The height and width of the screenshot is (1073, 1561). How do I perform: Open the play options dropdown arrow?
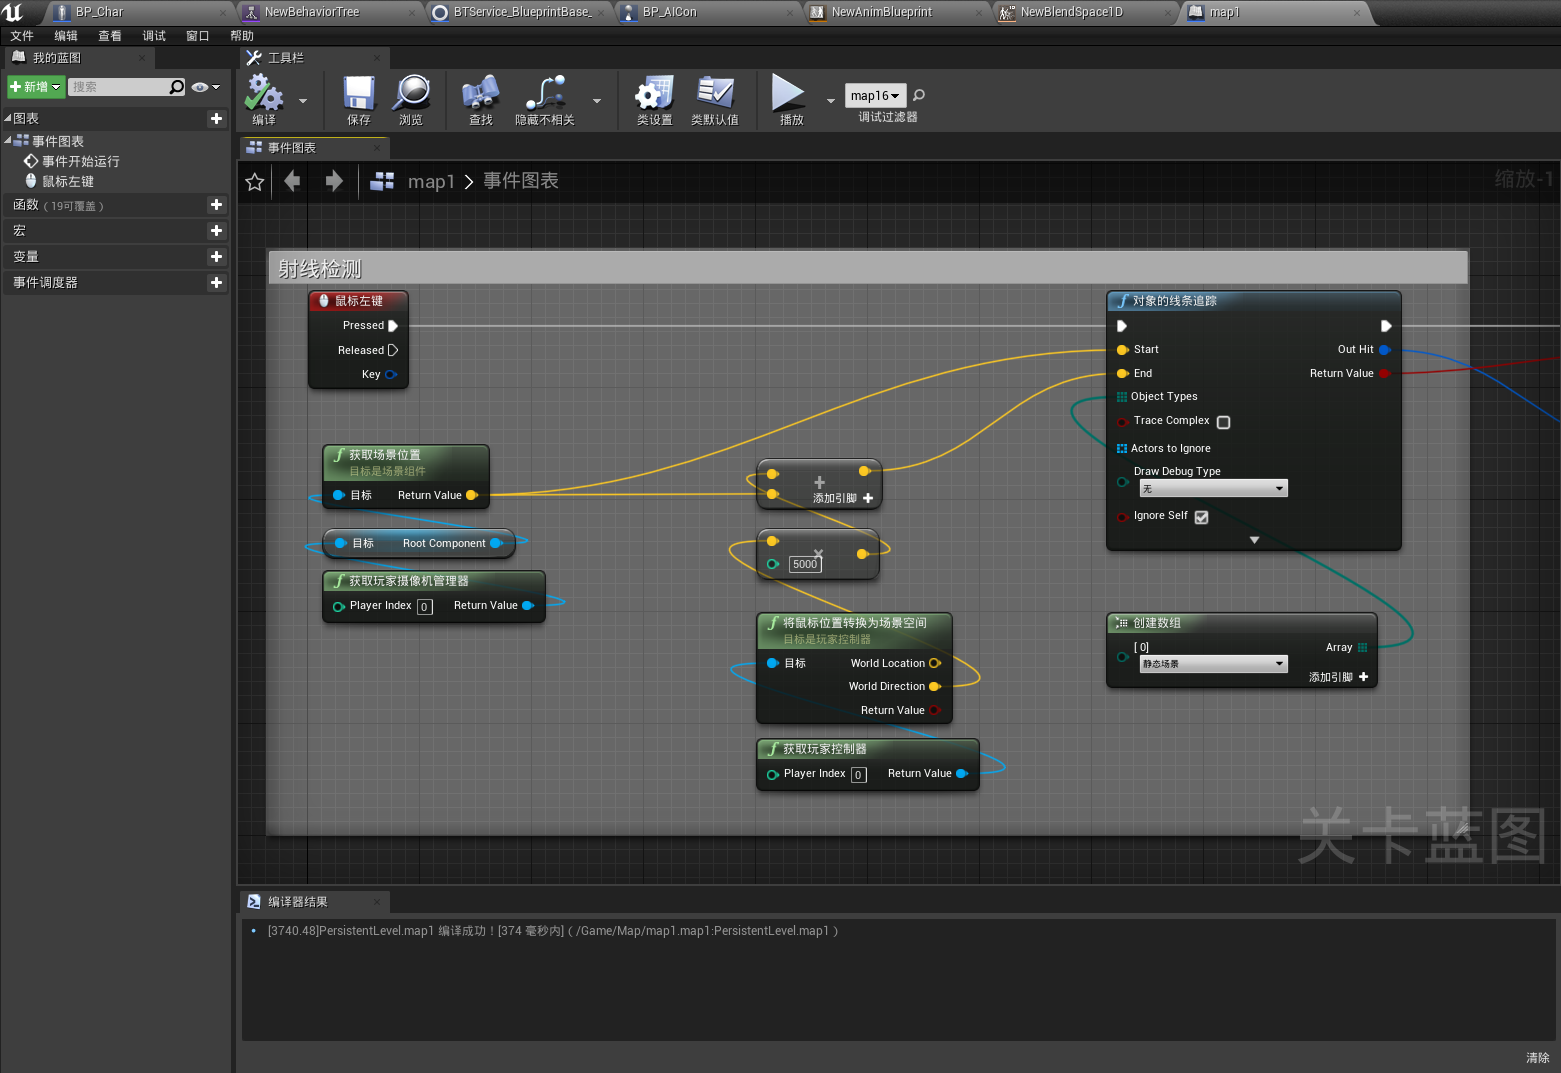[830, 101]
